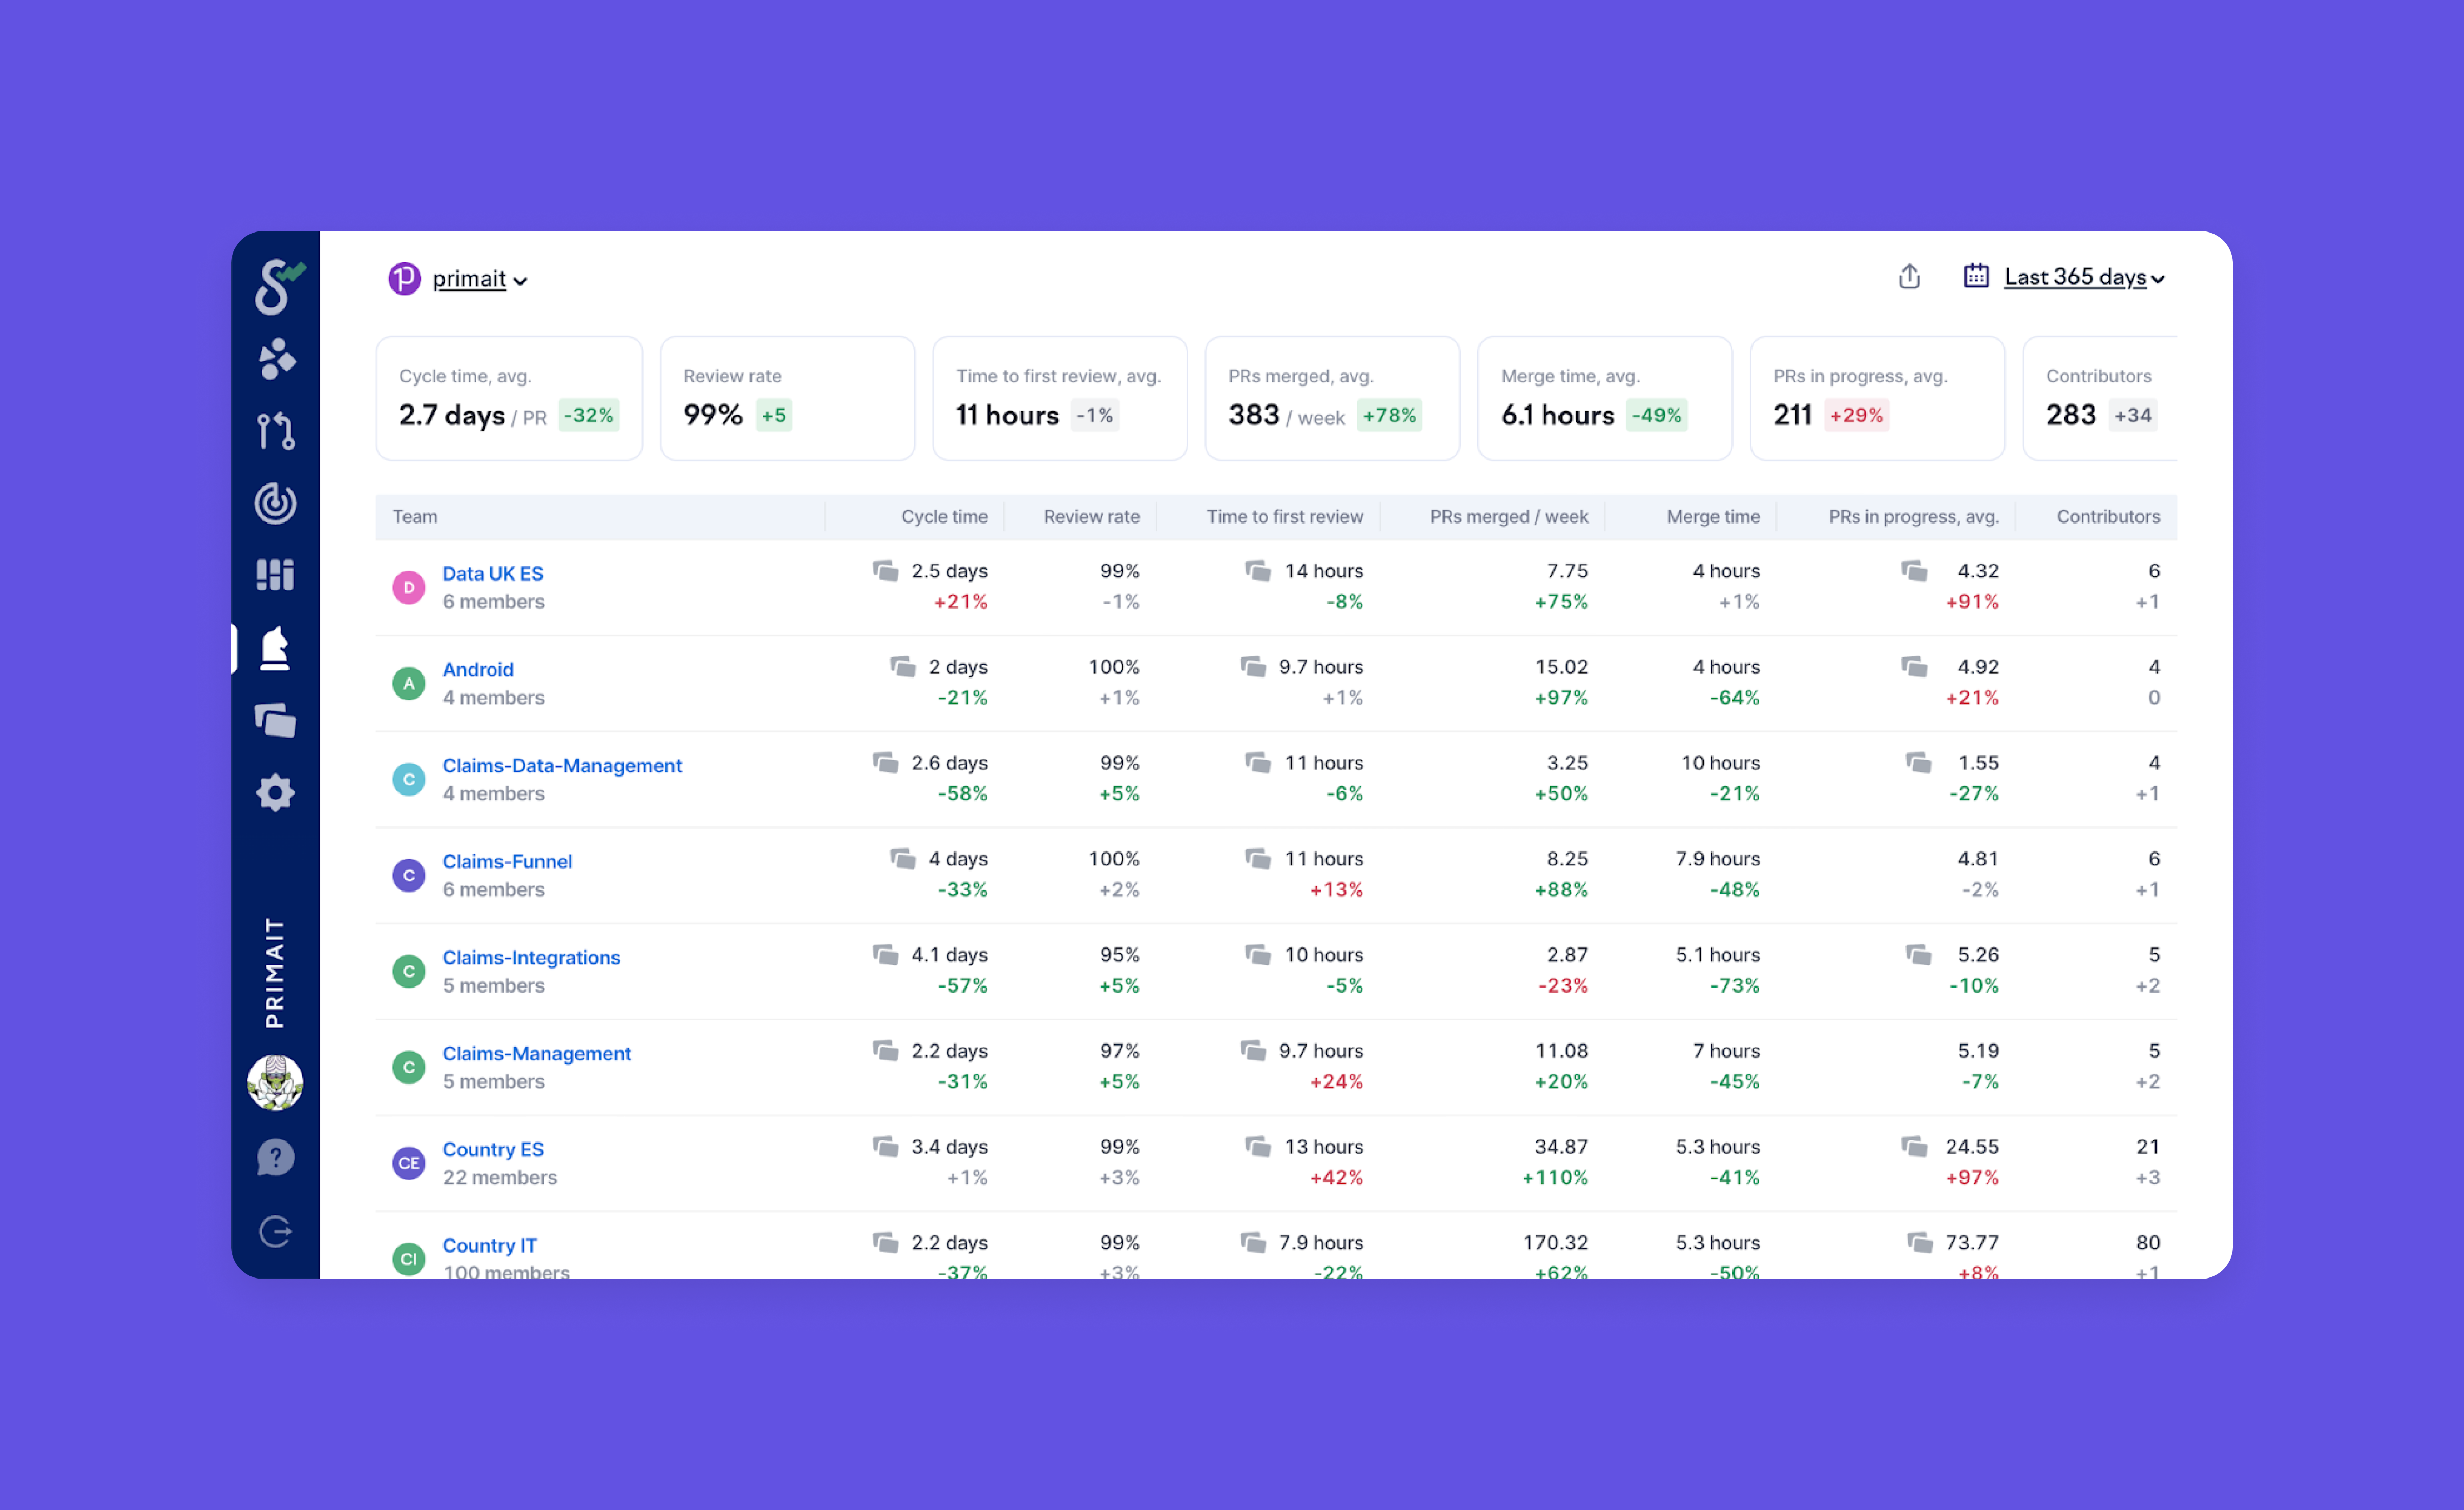The width and height of the screenshot is (2464, 1510).
Task: Click the pages icon beside Android cycle time
Action: tap(903, 667)
